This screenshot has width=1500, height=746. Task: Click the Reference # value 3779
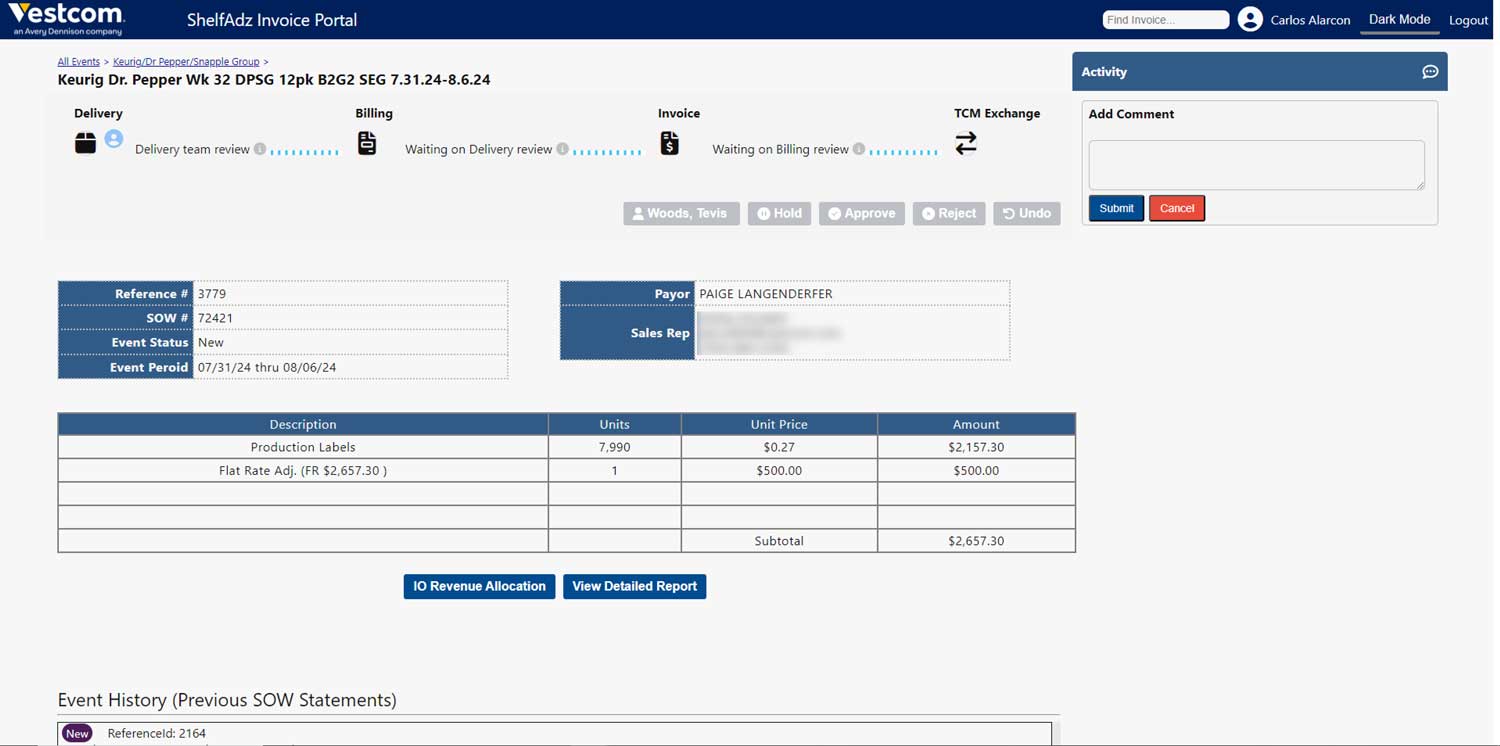[212, 294]
